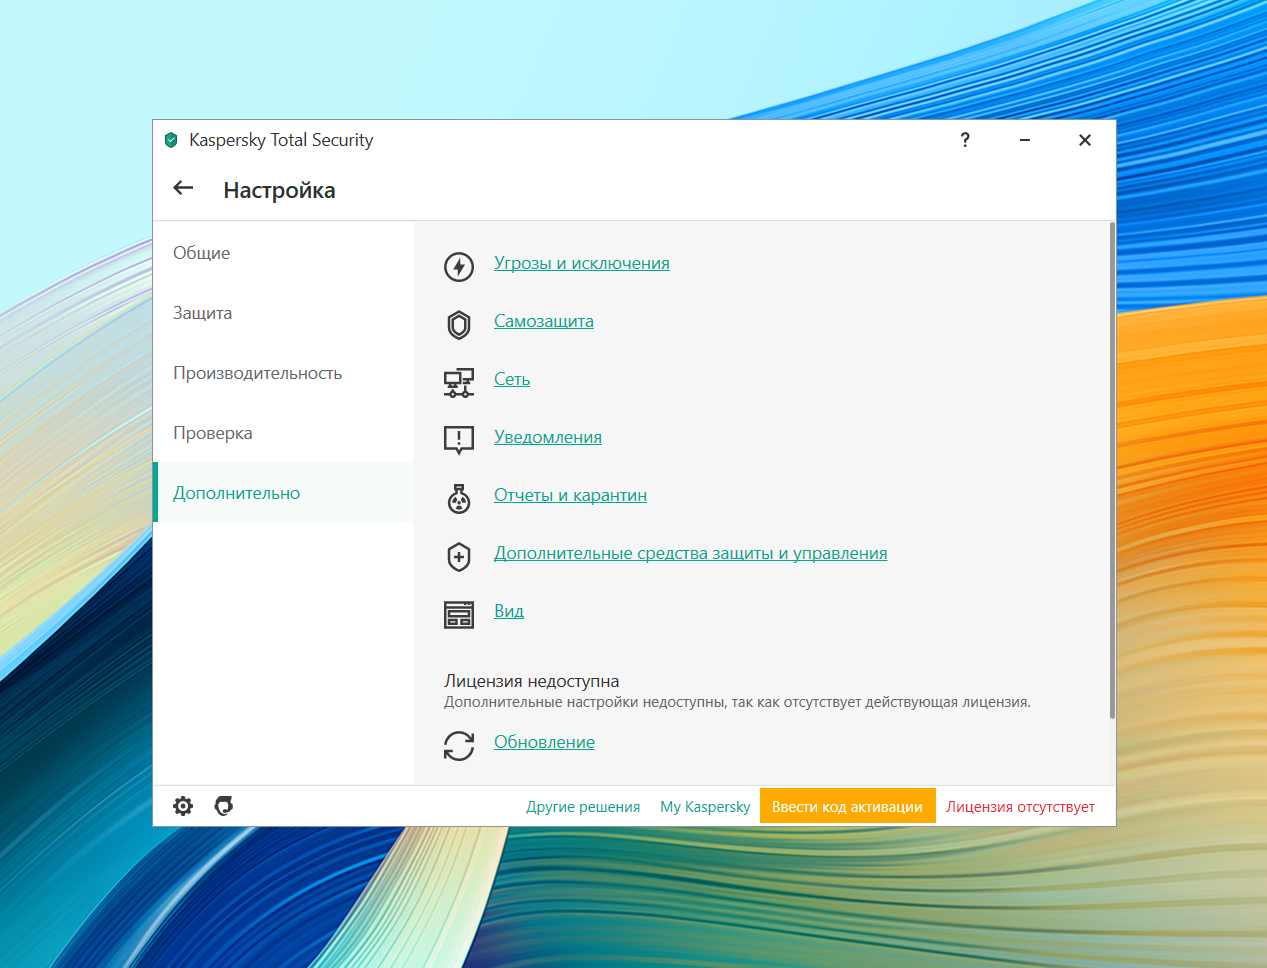Open Отчеты и карантин link
Image resolution: width=1267 pixels, height=968 pixels.
pyautogui.click(x=570, y=495)
